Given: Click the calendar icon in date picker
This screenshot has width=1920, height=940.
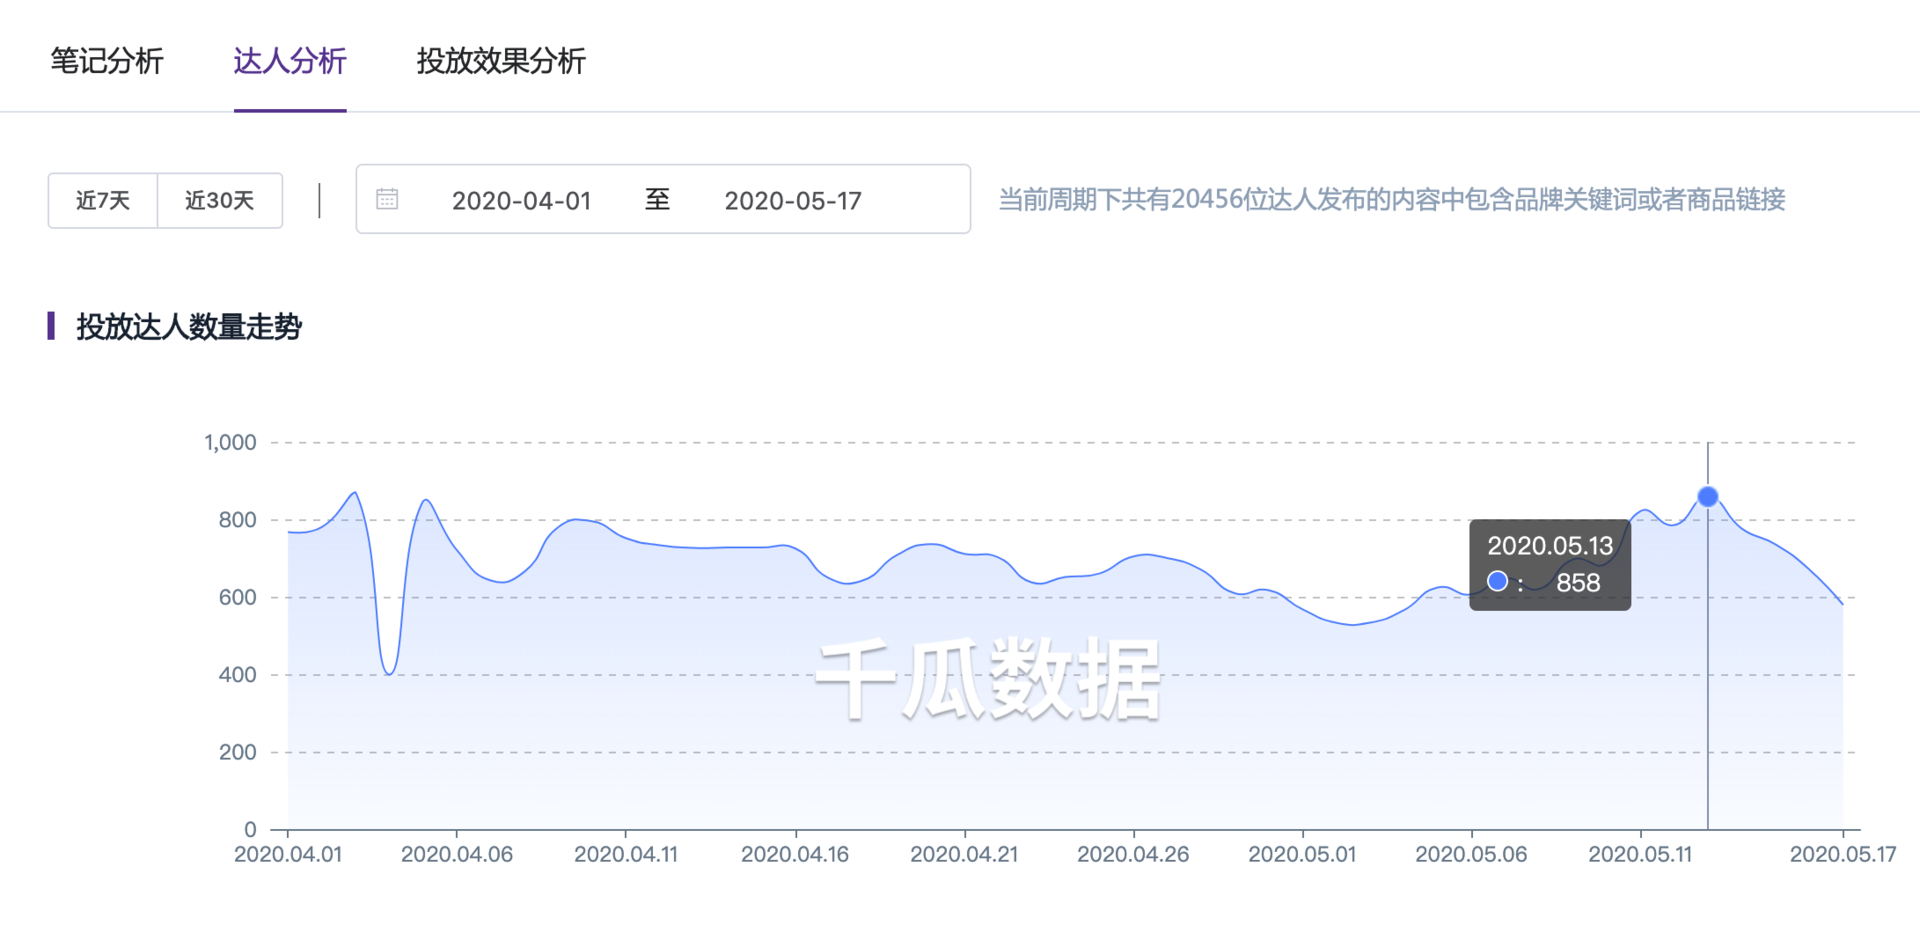Looking at the screenshot, I should (x=387, y=199).
